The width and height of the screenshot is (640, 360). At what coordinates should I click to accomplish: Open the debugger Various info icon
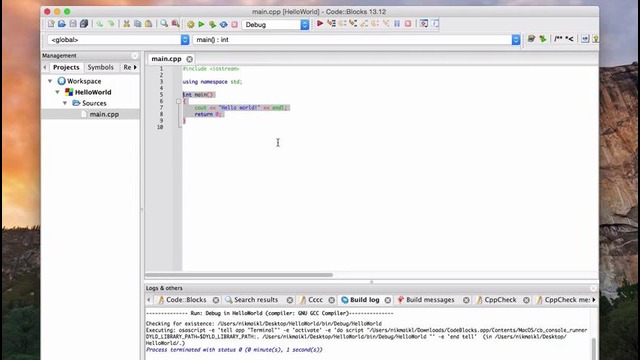(x=435, y=24)
